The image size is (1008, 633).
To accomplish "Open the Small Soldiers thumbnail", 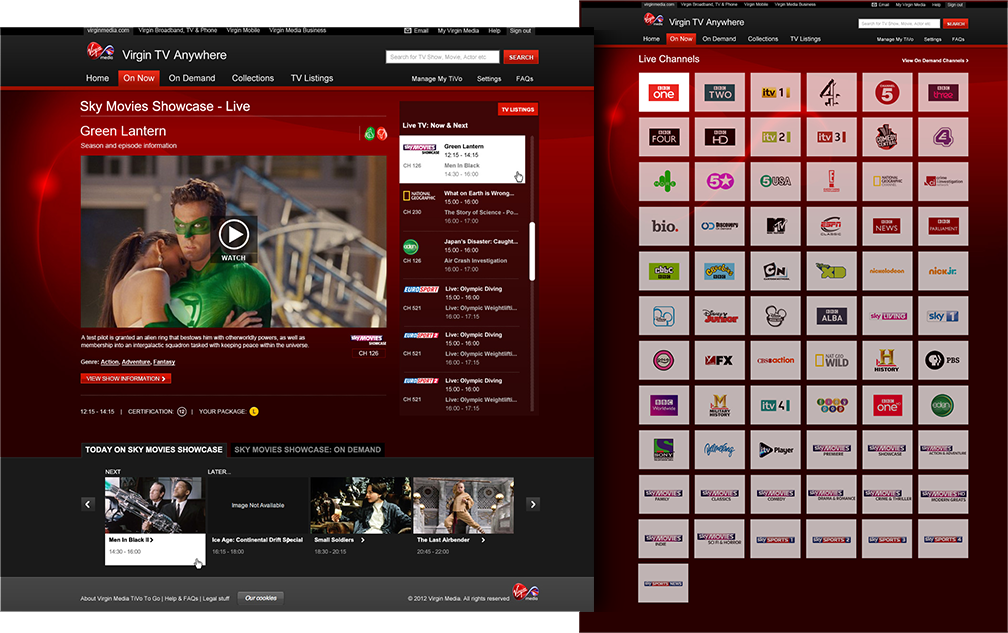I will (361, 505).
